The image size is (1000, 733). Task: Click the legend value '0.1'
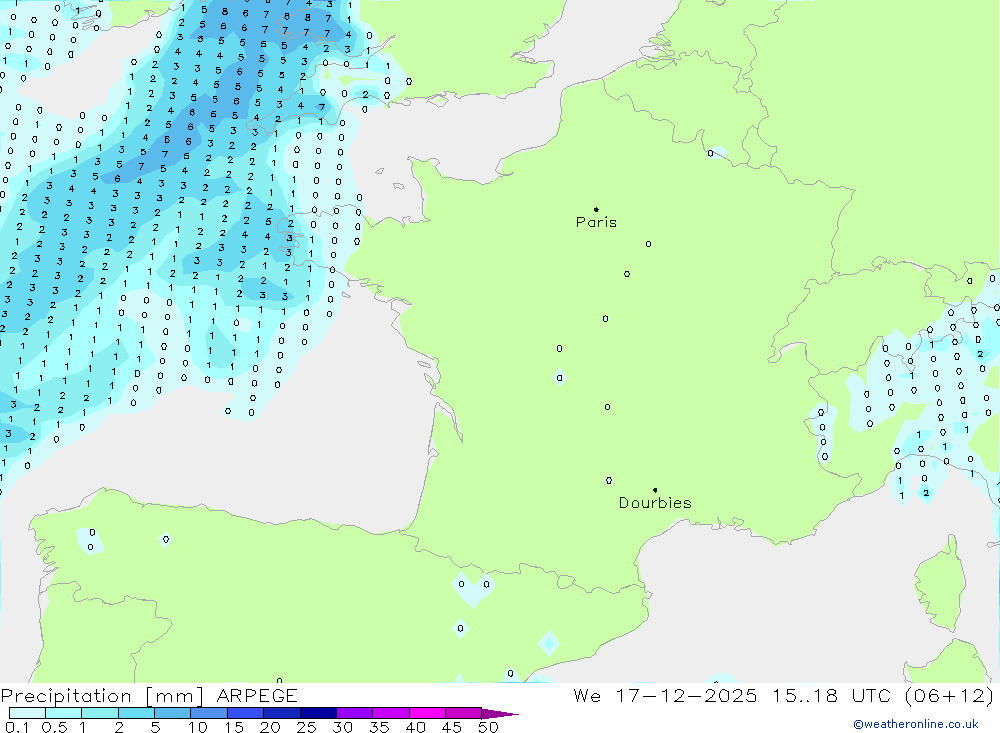pyautogui.click(x=17, y=727)
